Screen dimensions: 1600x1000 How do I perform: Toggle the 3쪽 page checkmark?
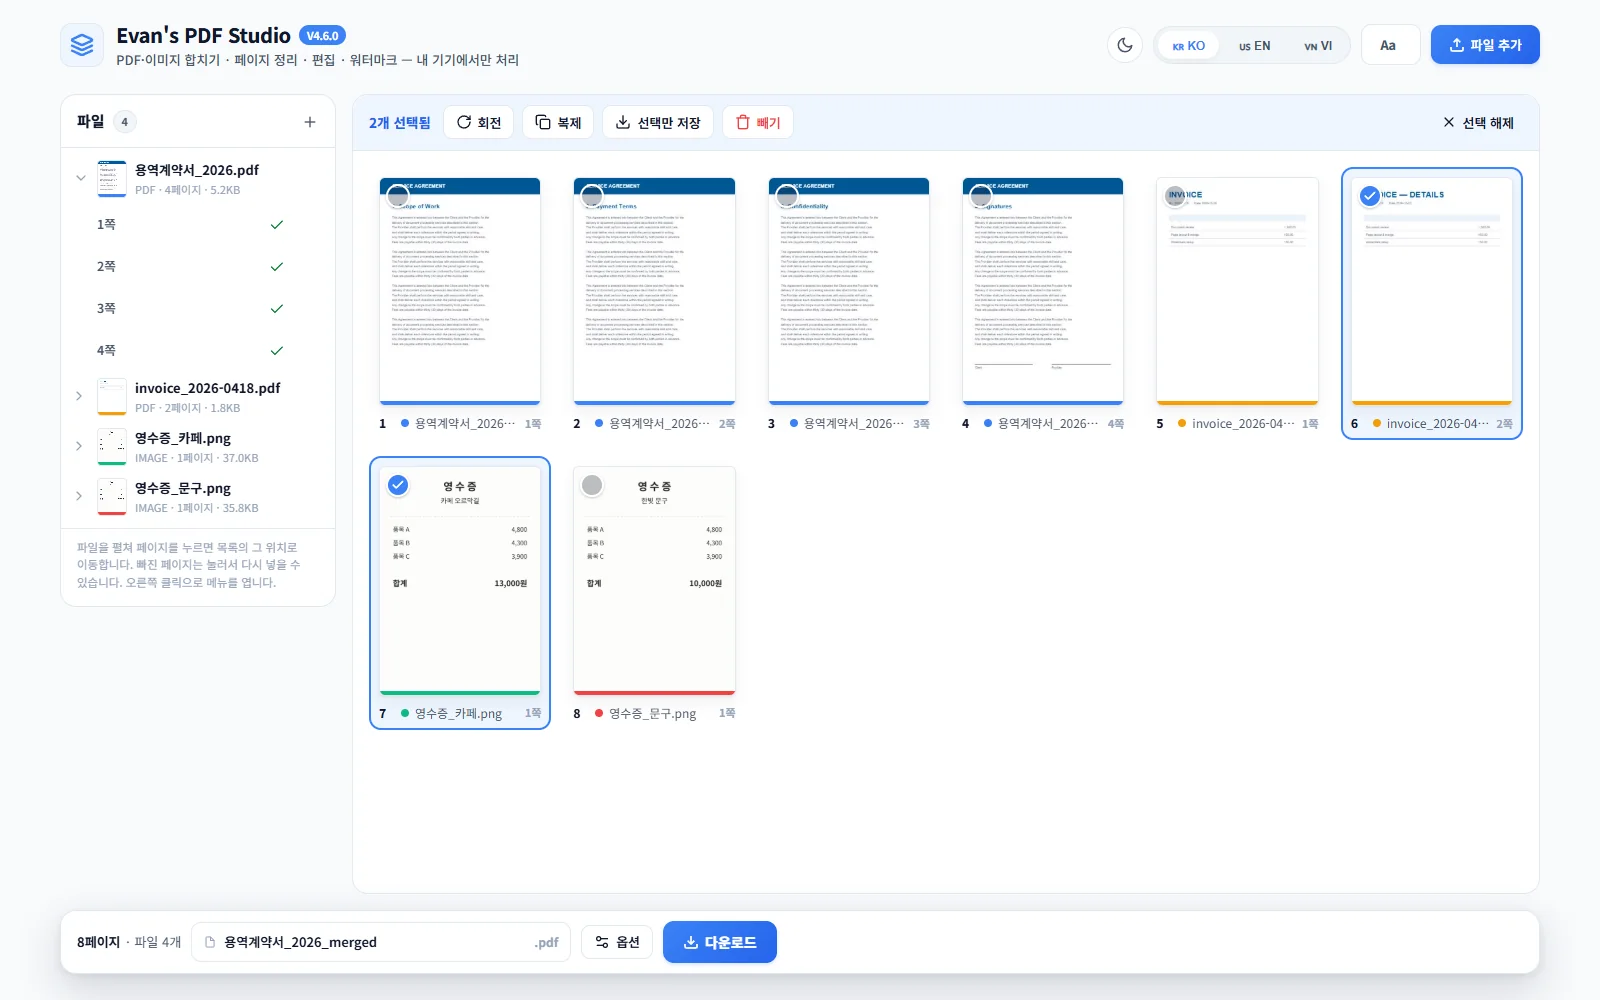tap(277, 309)
